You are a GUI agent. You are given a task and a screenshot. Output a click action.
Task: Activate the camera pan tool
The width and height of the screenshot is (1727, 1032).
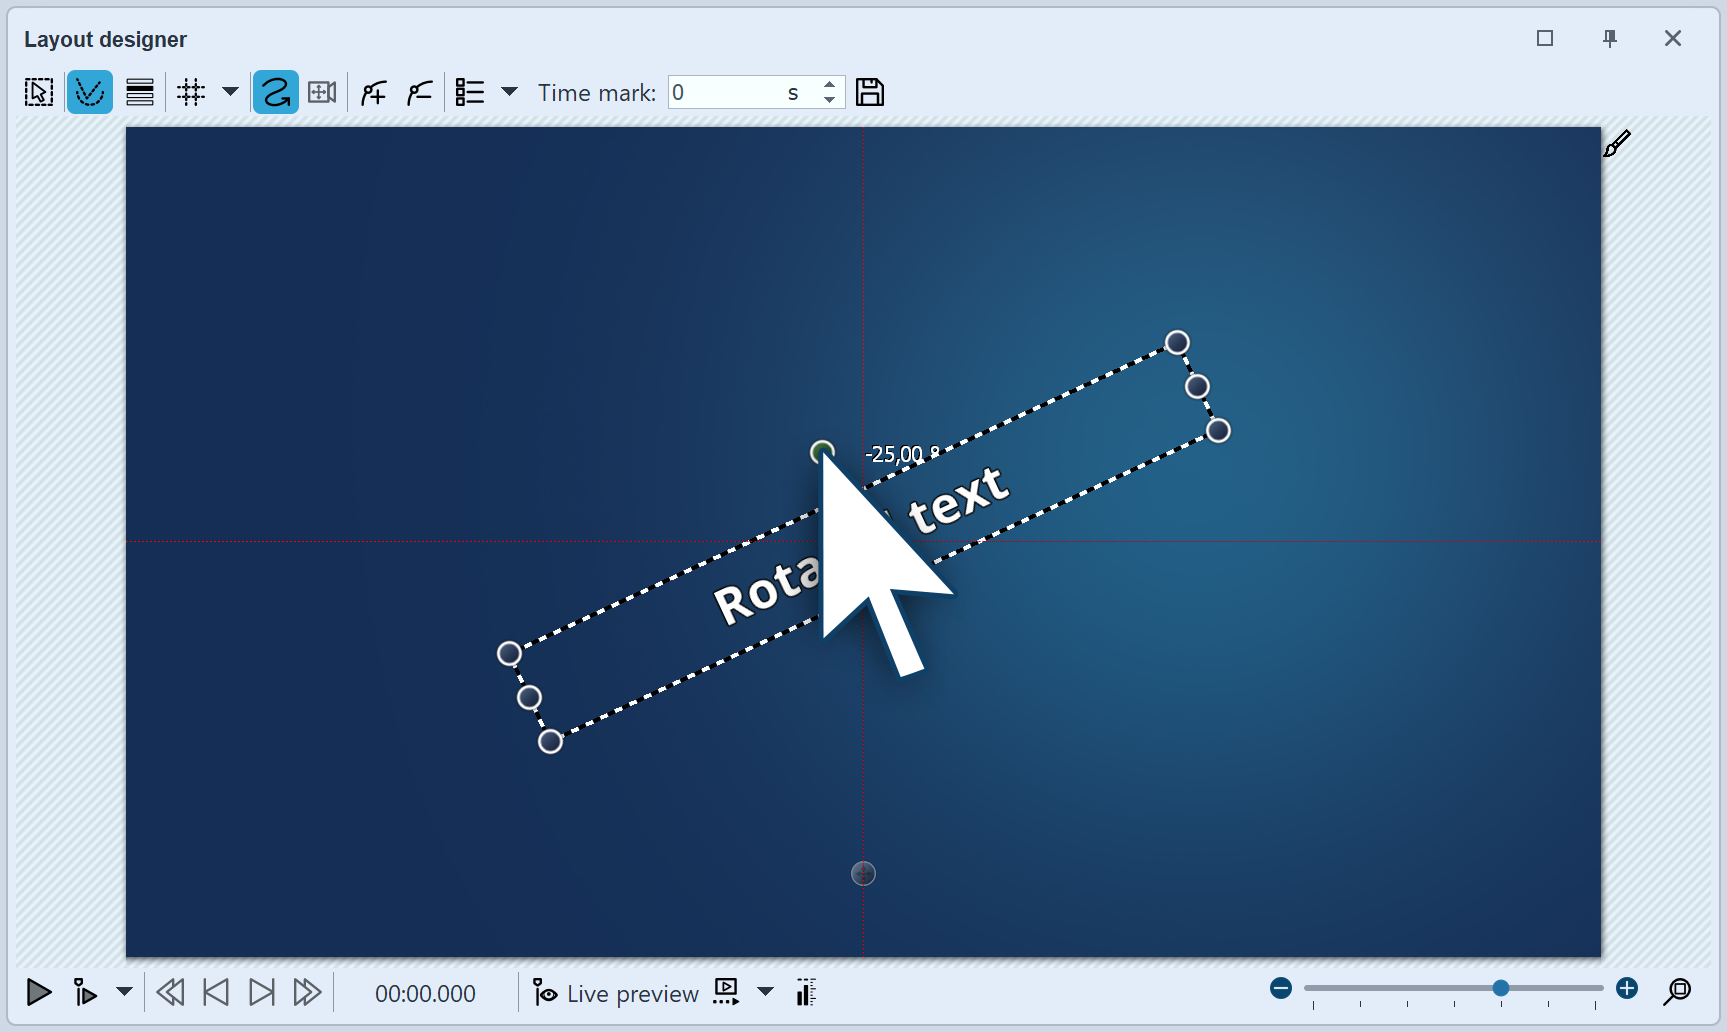(x=321, y=91)
